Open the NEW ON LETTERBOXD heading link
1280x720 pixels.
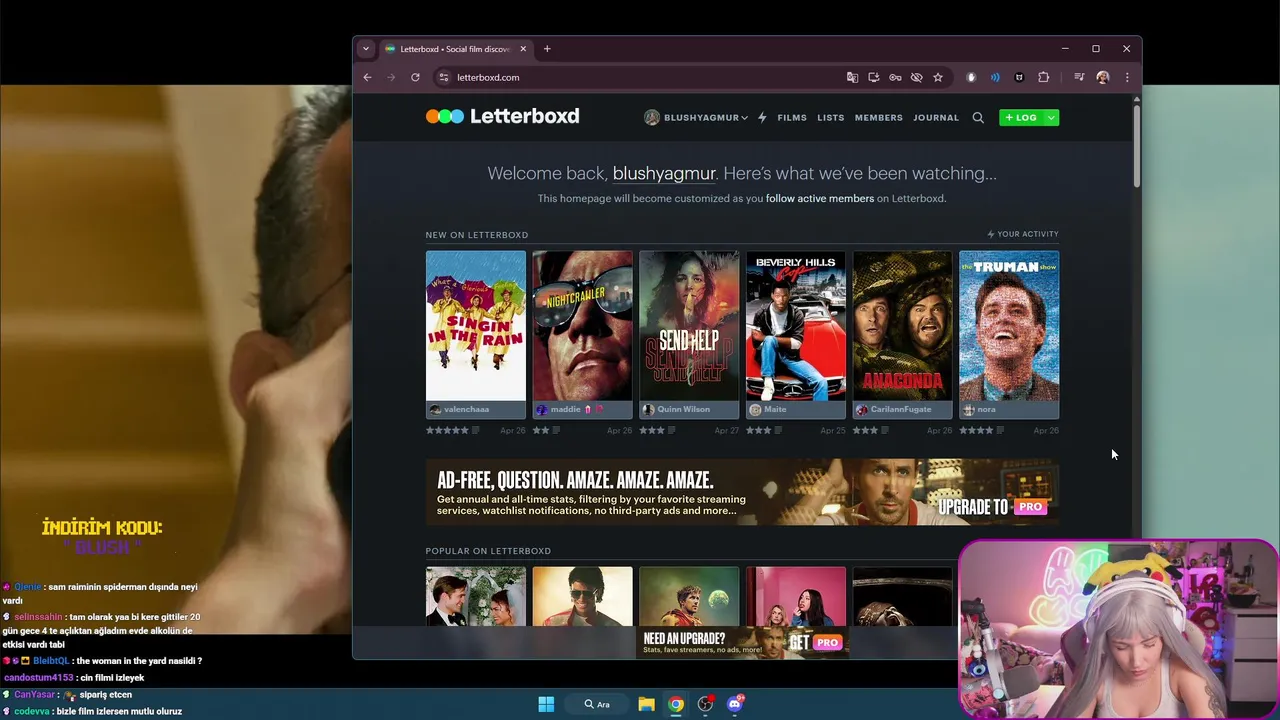click(x=477, y=235)
